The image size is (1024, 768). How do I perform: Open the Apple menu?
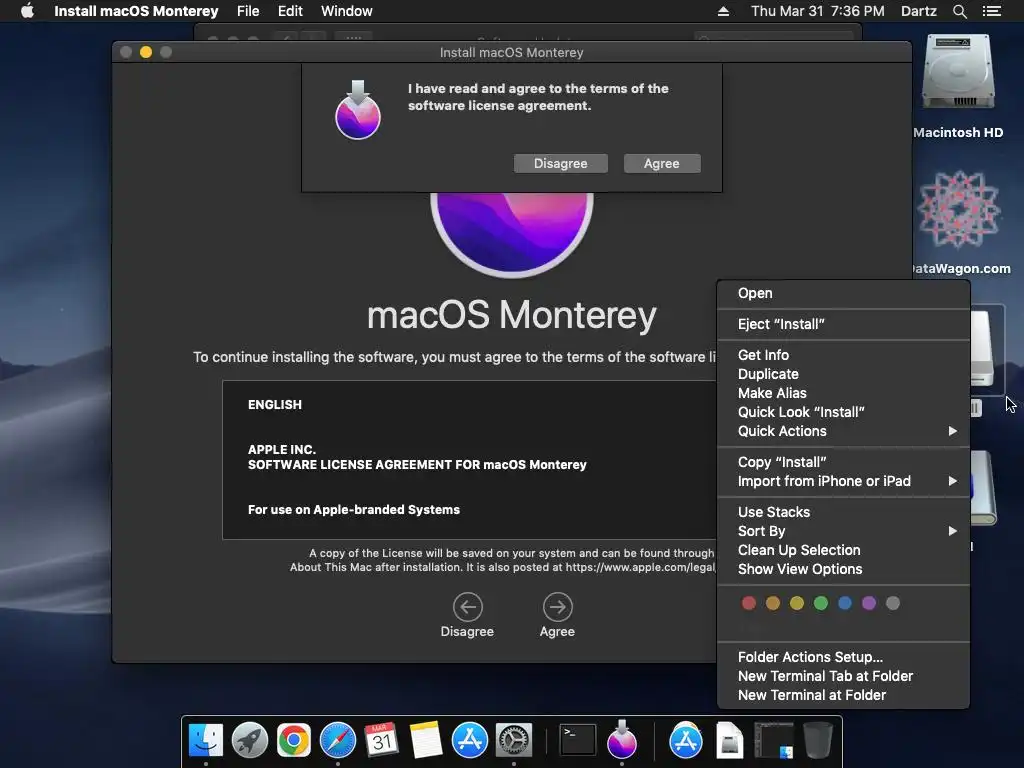tap(27, 11)
